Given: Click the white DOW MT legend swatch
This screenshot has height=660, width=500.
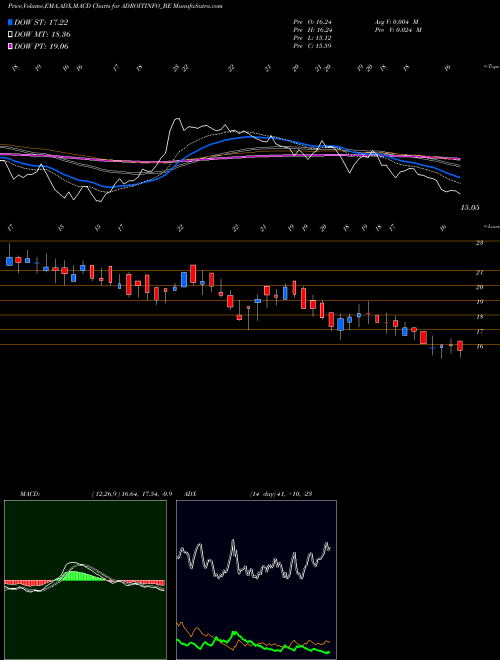Looking at the screenshot, I should pos(10,35).
